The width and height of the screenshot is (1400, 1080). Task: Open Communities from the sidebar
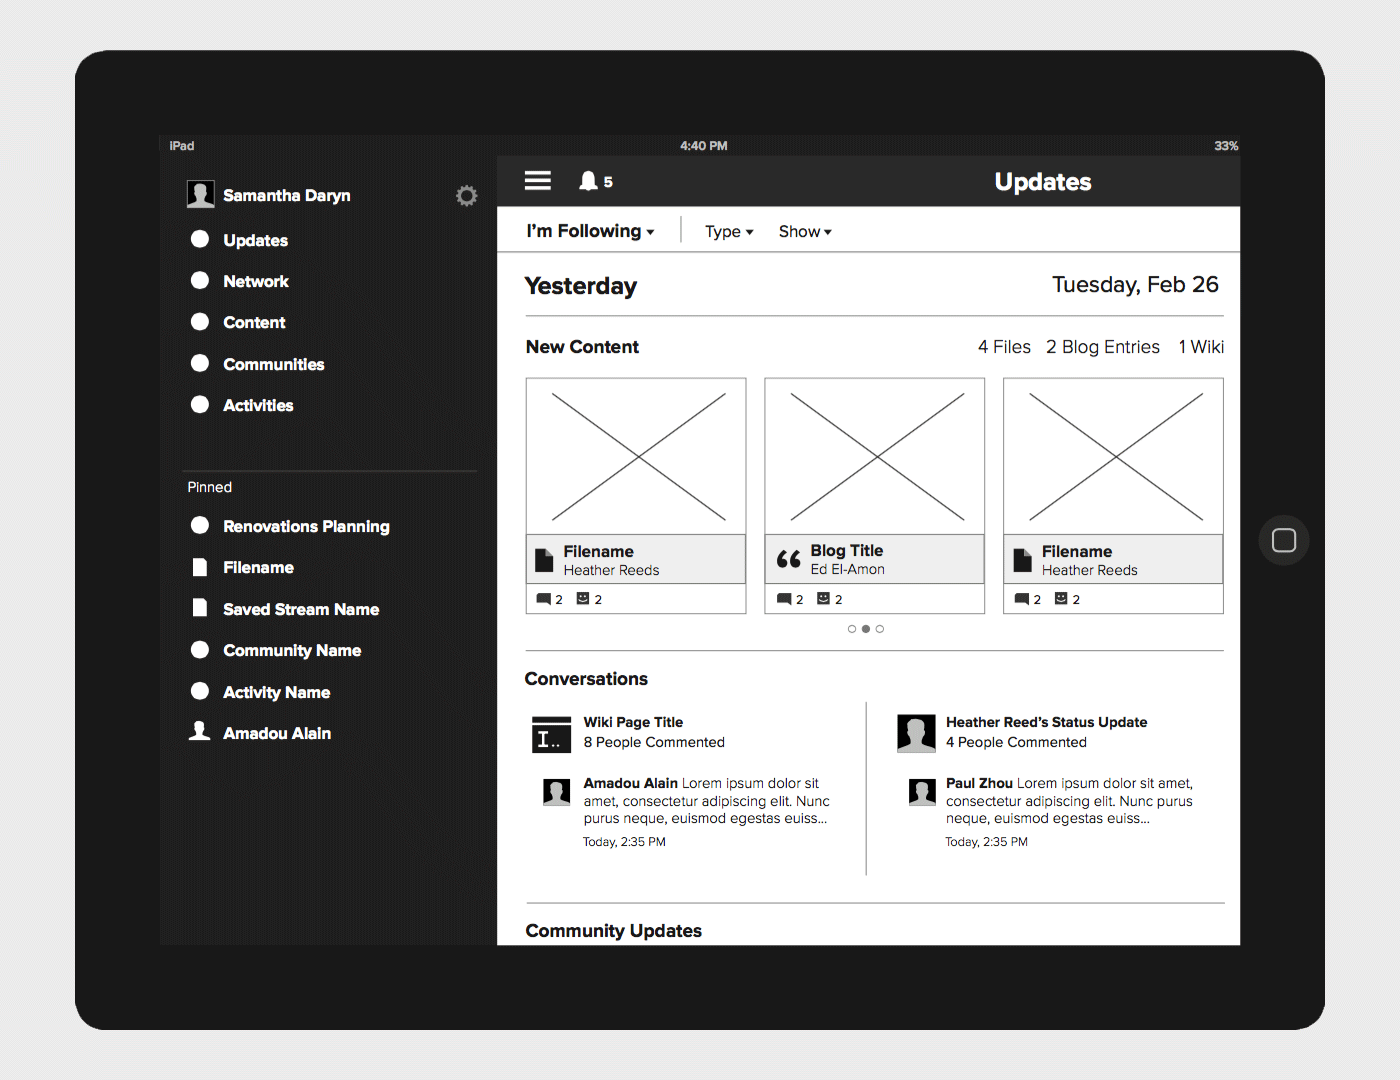pos(273,365)
